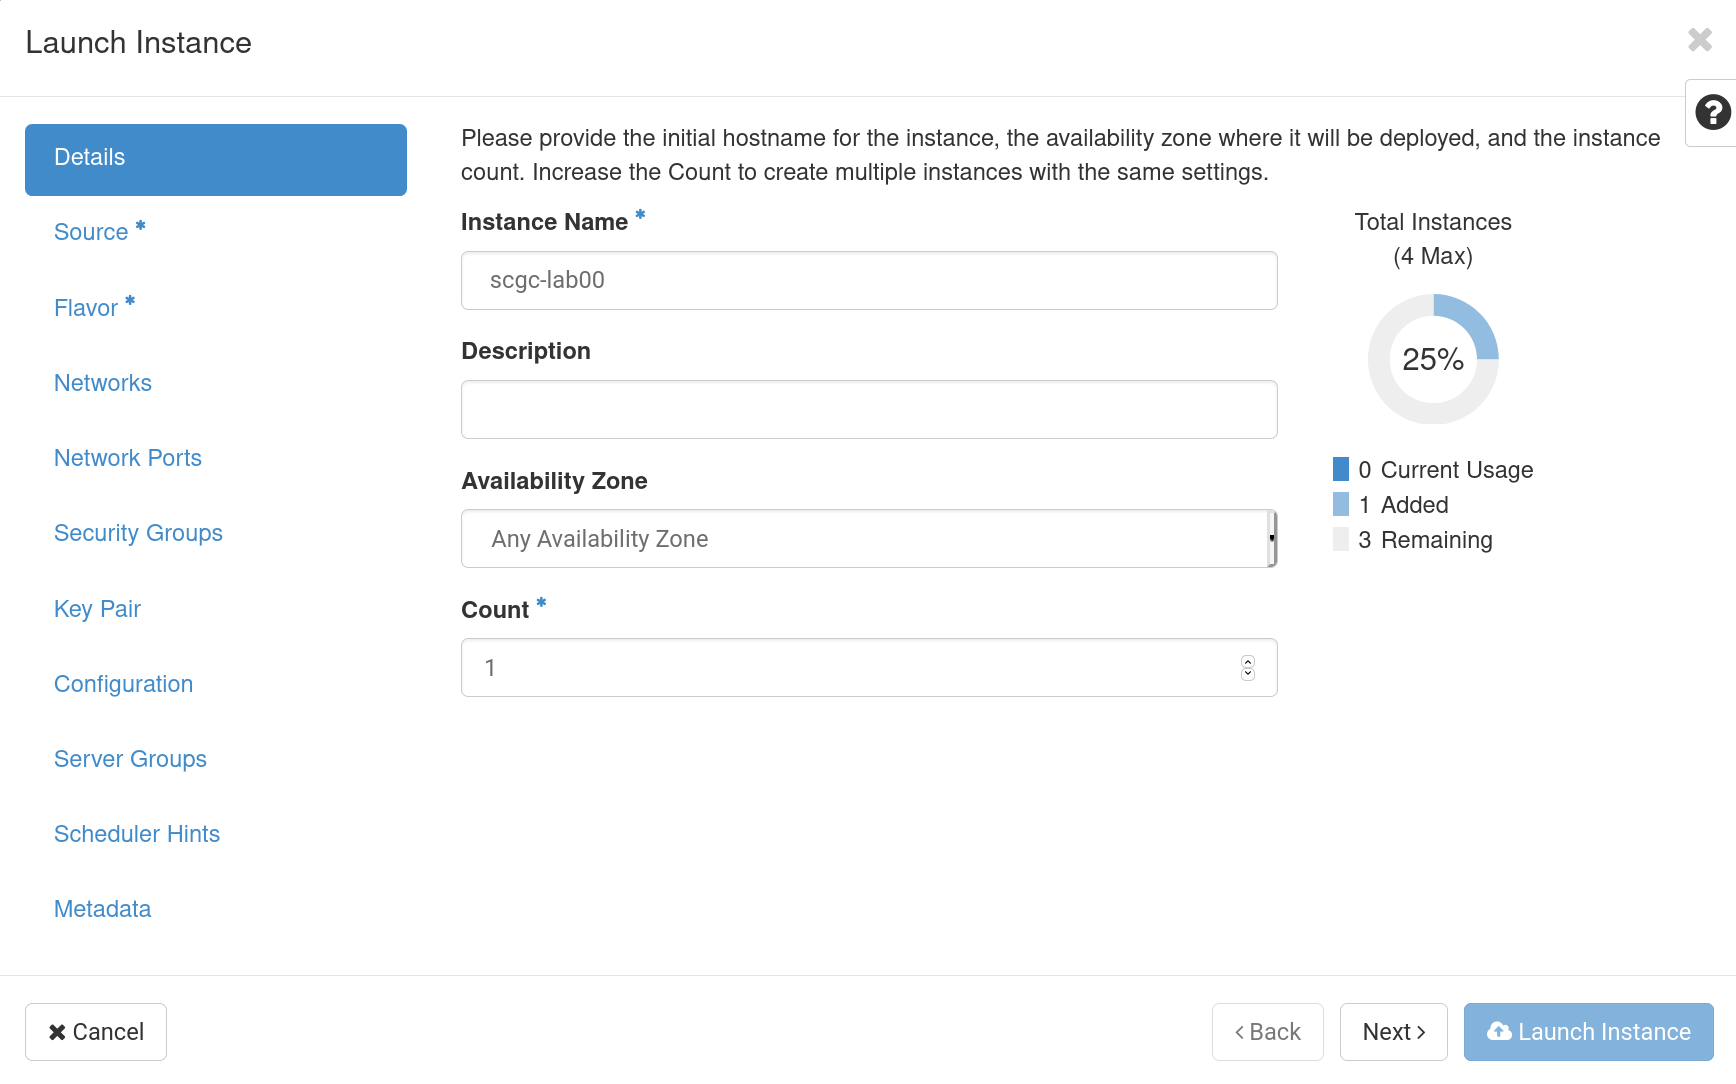Close the Launch Instance dialog
Viewport: 1736px width, 1084px height.
(1699, 40)
